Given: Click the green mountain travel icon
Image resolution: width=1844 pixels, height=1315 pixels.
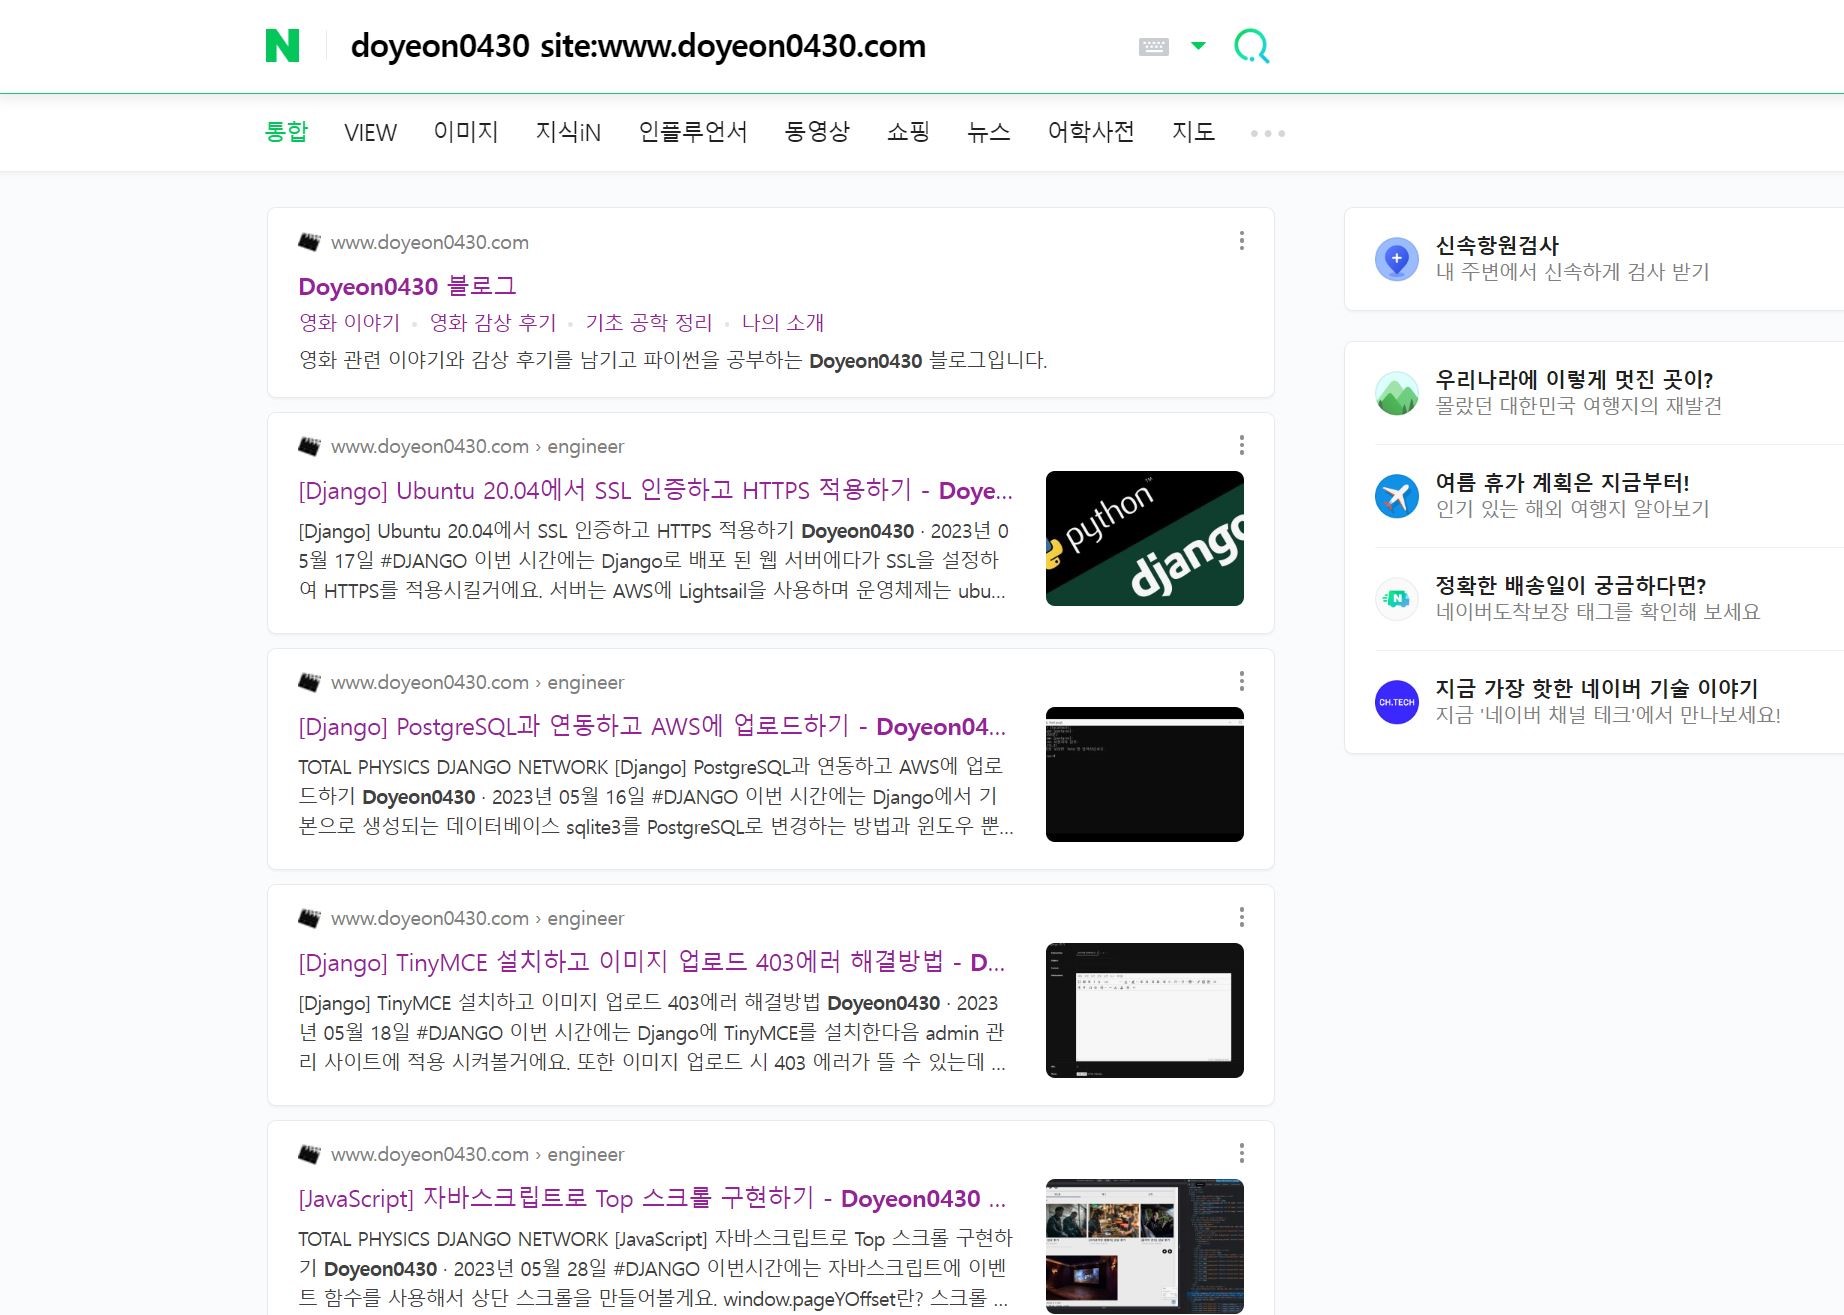Looking at the screenshot, I should 1397,393.
